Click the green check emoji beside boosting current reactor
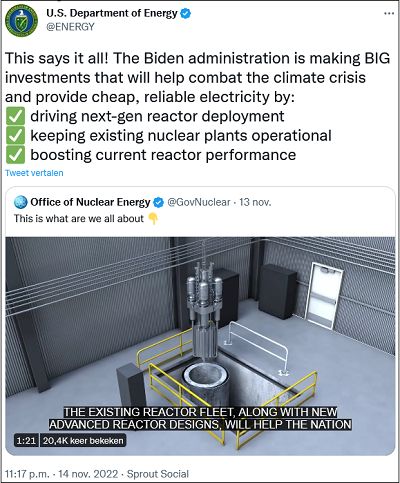Screen dimensions: 400x483 point(15,155)
